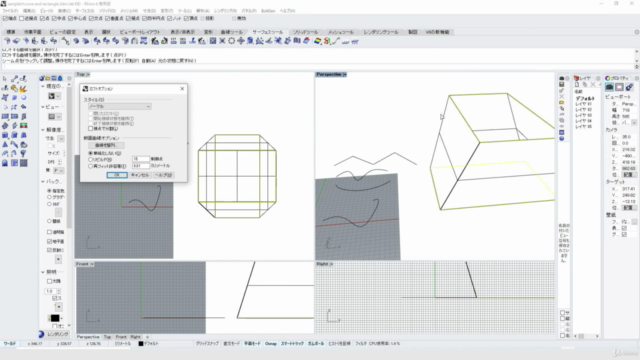Toggle Osnap in status bar

(271, 344)
